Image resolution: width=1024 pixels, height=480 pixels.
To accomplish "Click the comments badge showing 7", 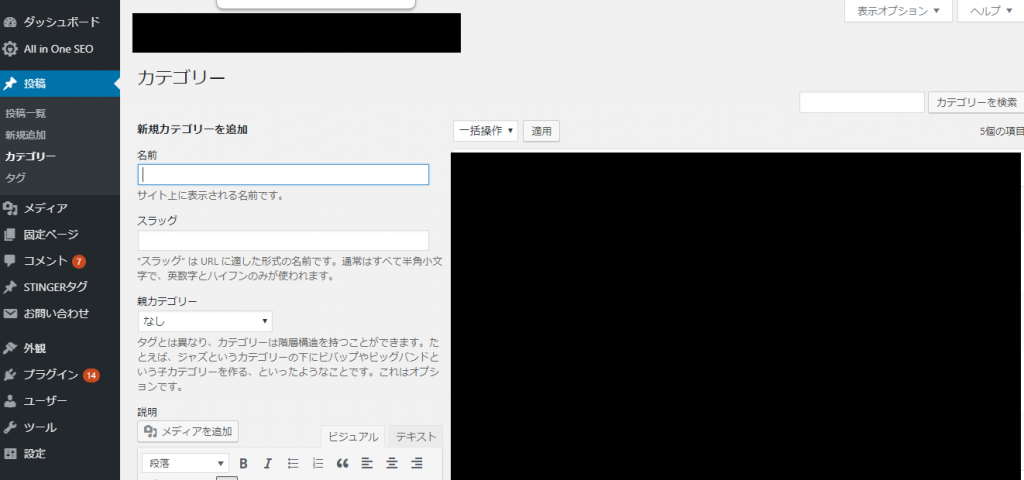I will point(79,261).
